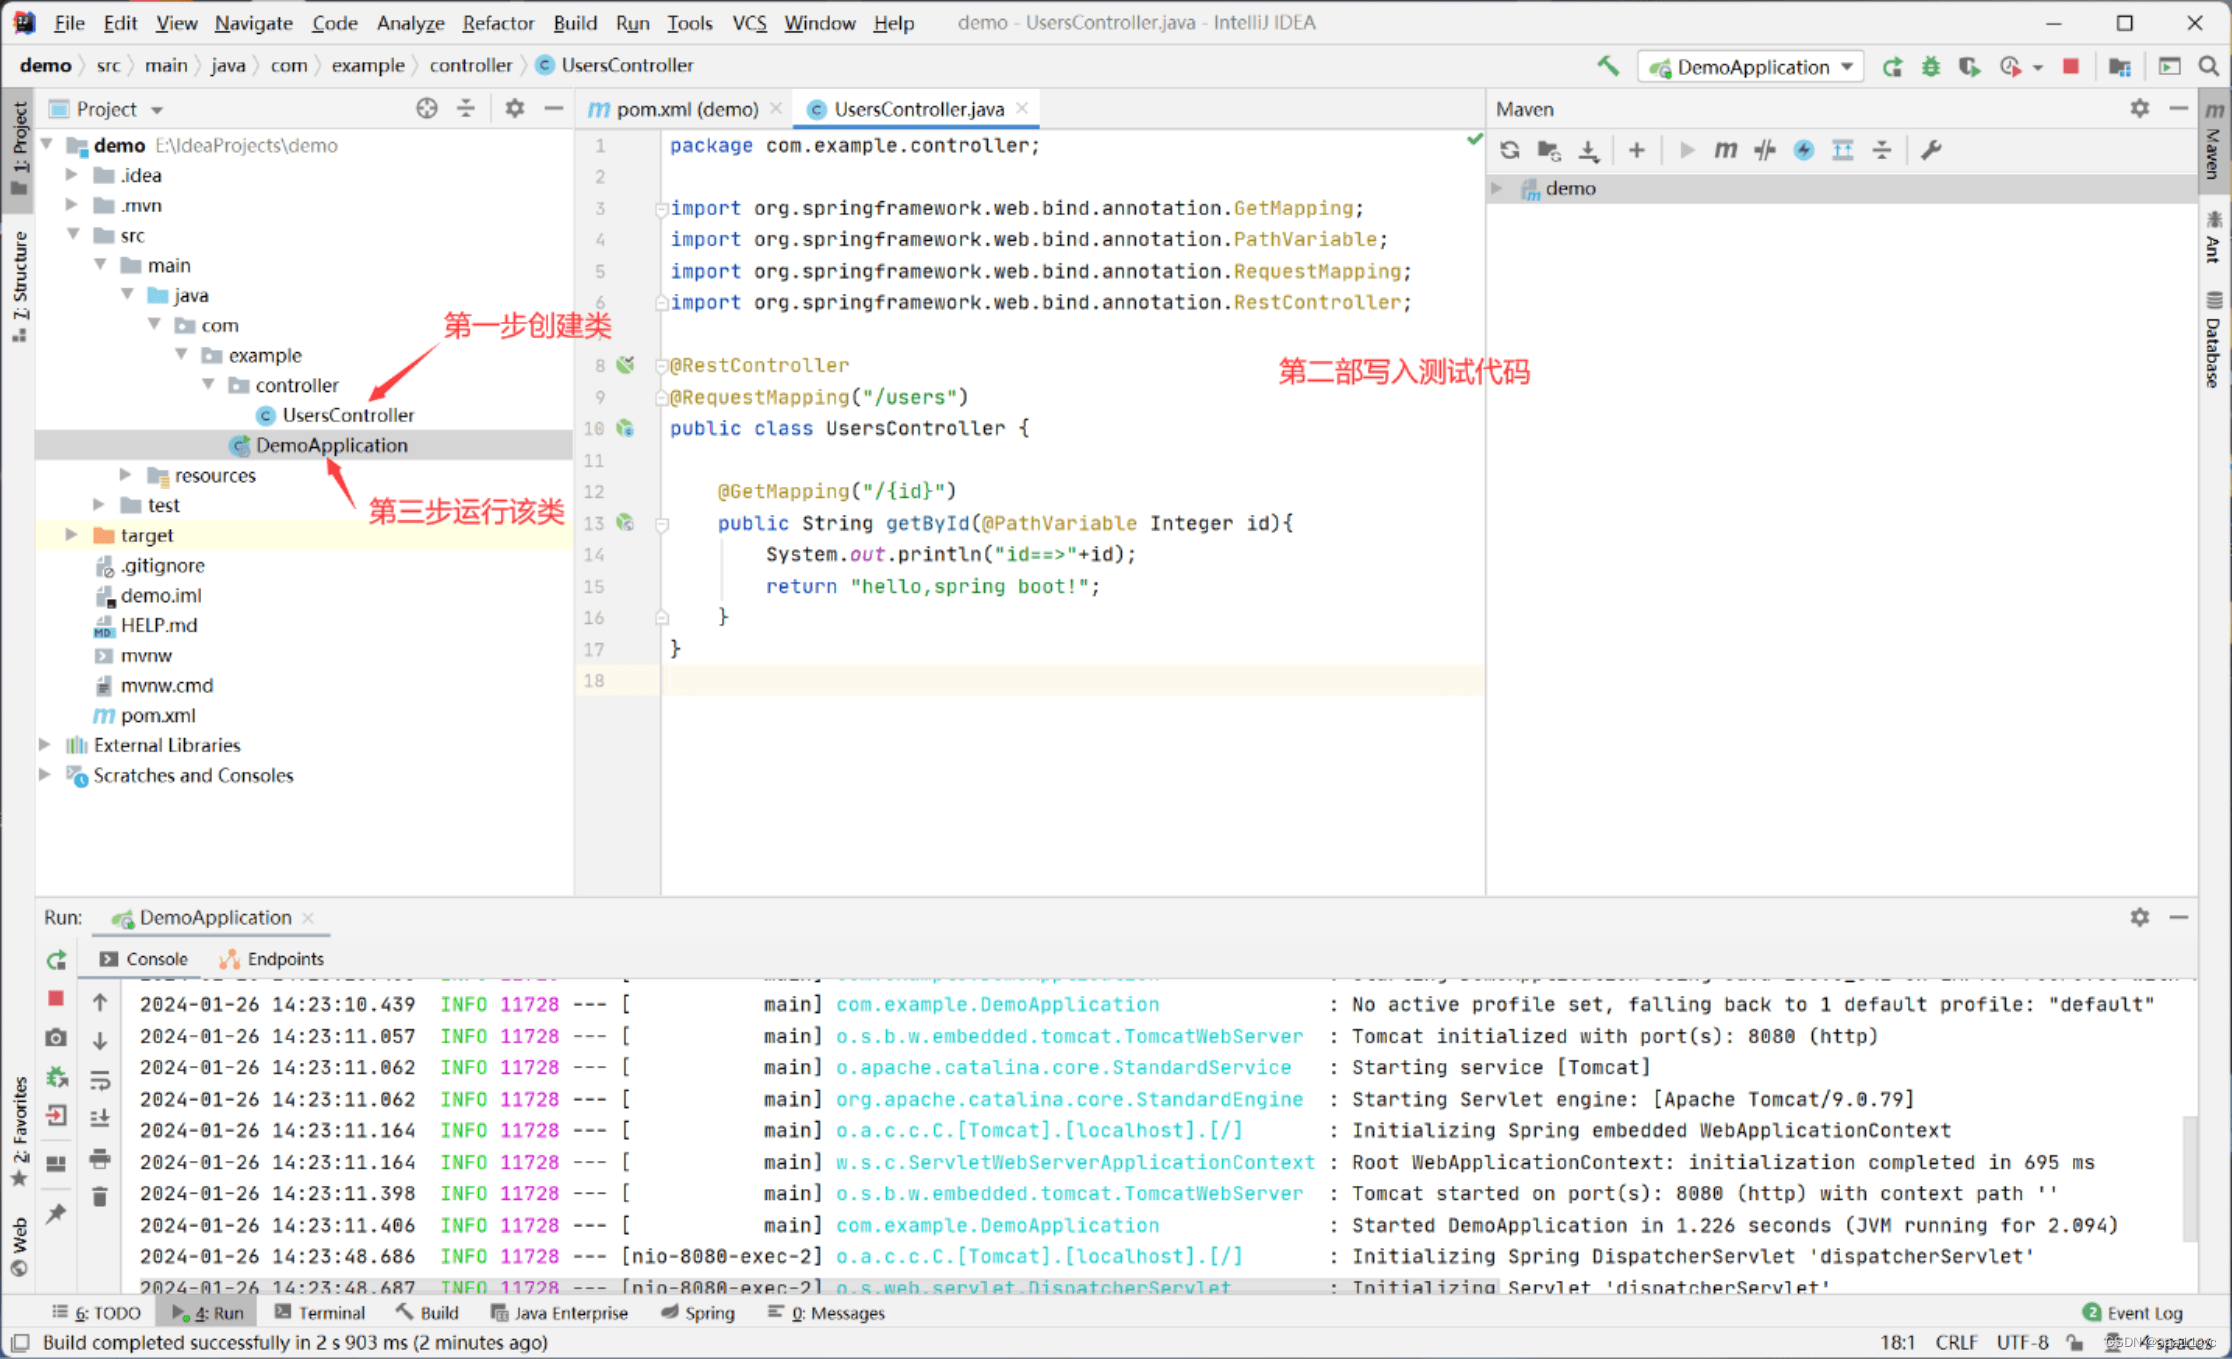Viewport: 2232px width, 1359px height.
Task: Open the Analyze menu
Action: coord(410,22)
